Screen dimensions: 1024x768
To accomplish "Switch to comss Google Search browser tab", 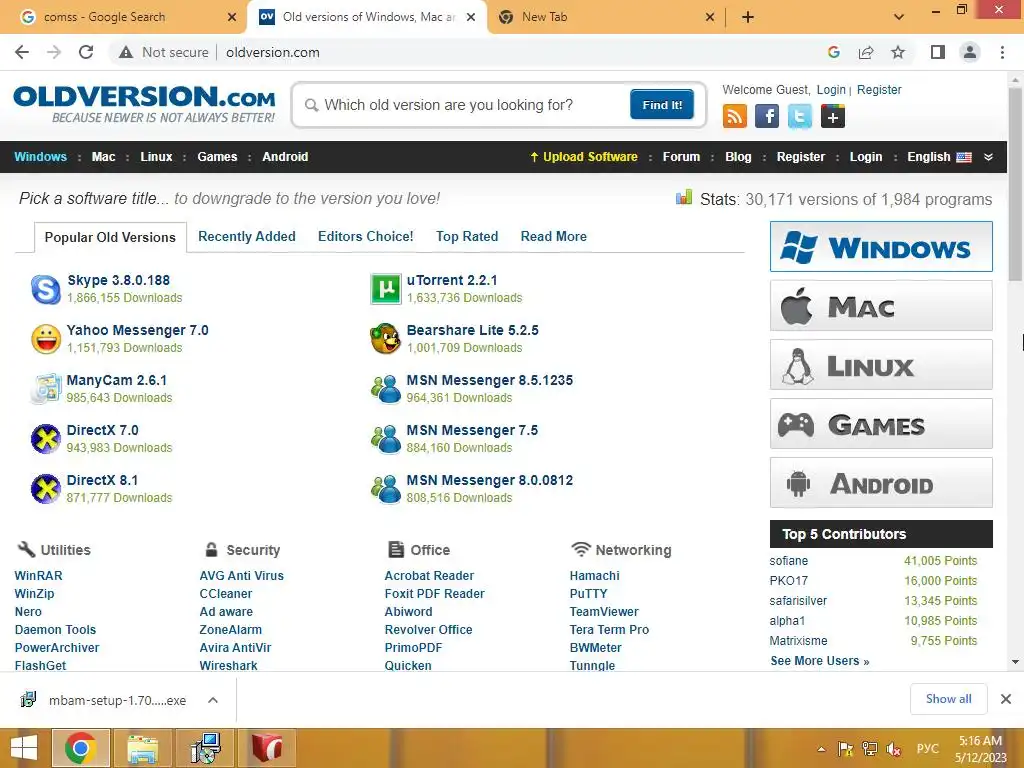I will point(123,17).
